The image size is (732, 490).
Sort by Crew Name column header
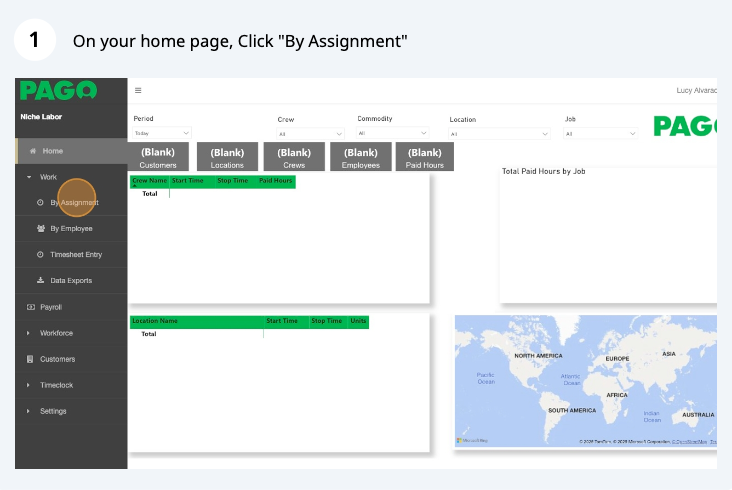click(149, 181)
